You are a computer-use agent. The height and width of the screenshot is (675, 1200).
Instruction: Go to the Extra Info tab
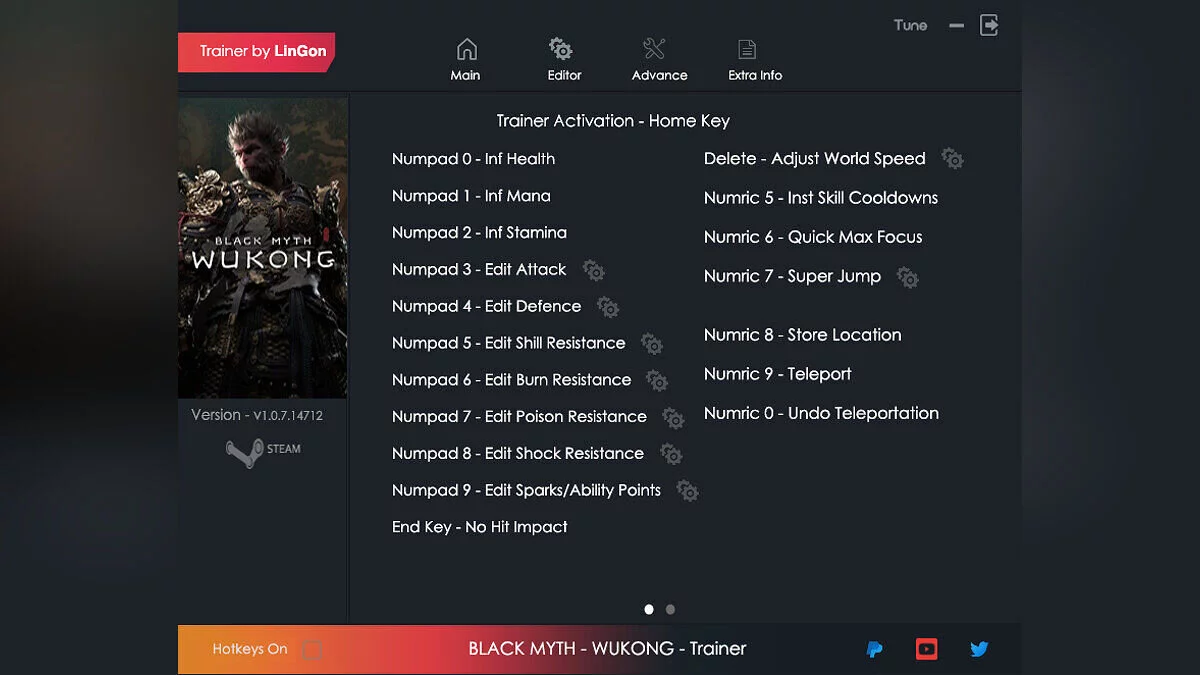click(x=754, y=60)
